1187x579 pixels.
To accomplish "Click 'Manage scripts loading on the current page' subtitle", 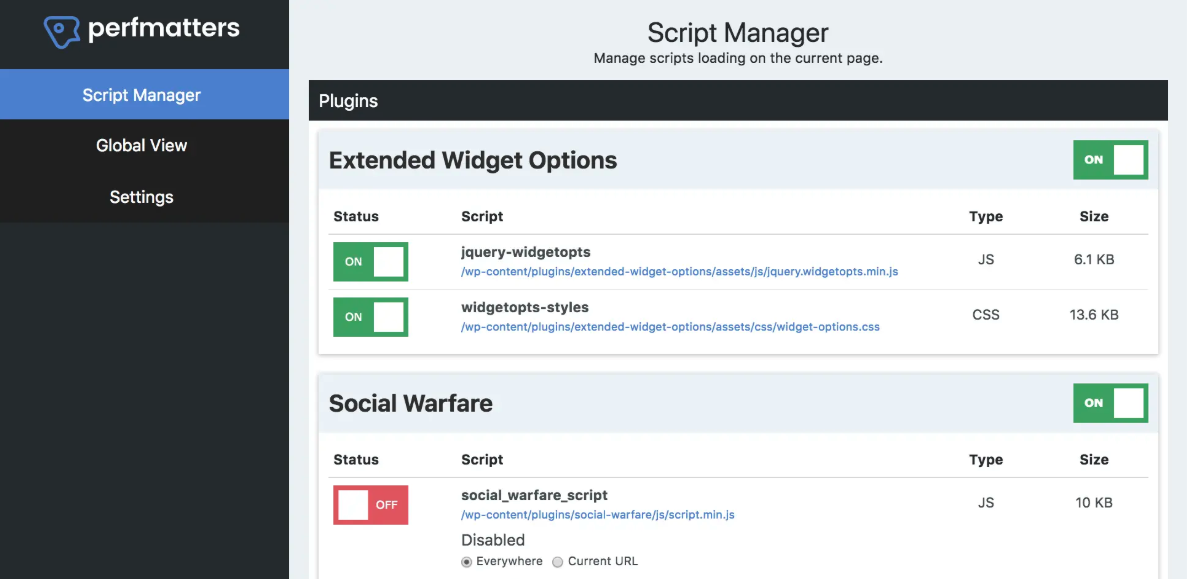I will [738, 58].
